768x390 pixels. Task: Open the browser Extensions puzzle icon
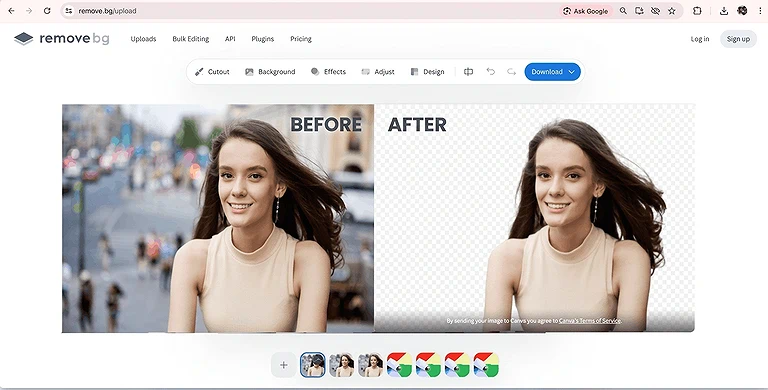pyautogui.click(x=697, y=11)
